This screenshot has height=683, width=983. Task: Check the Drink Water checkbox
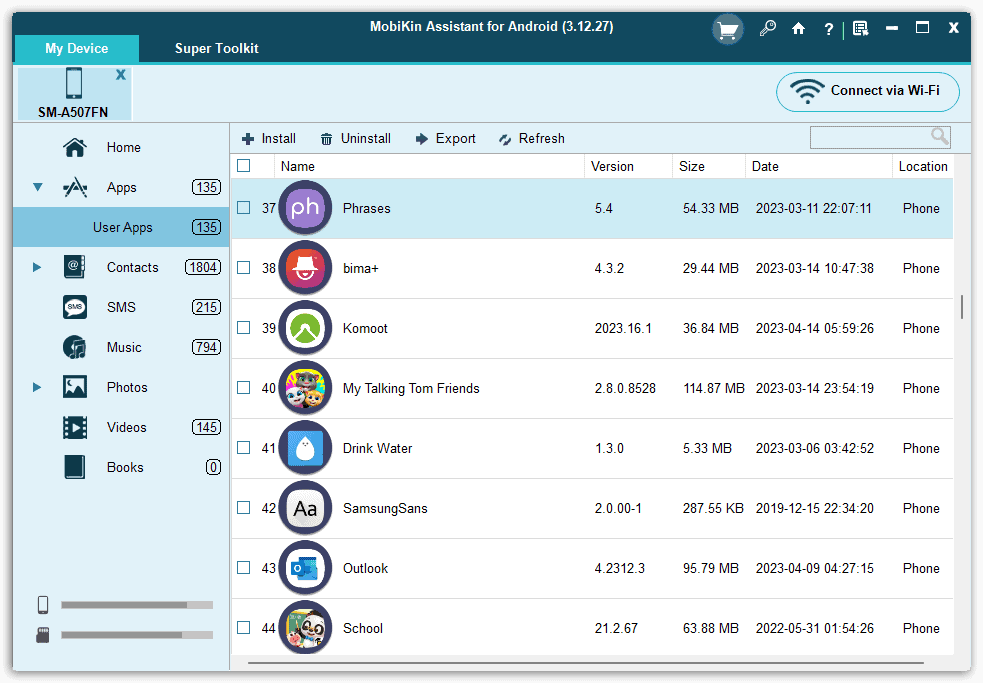[x=244, y=448]
